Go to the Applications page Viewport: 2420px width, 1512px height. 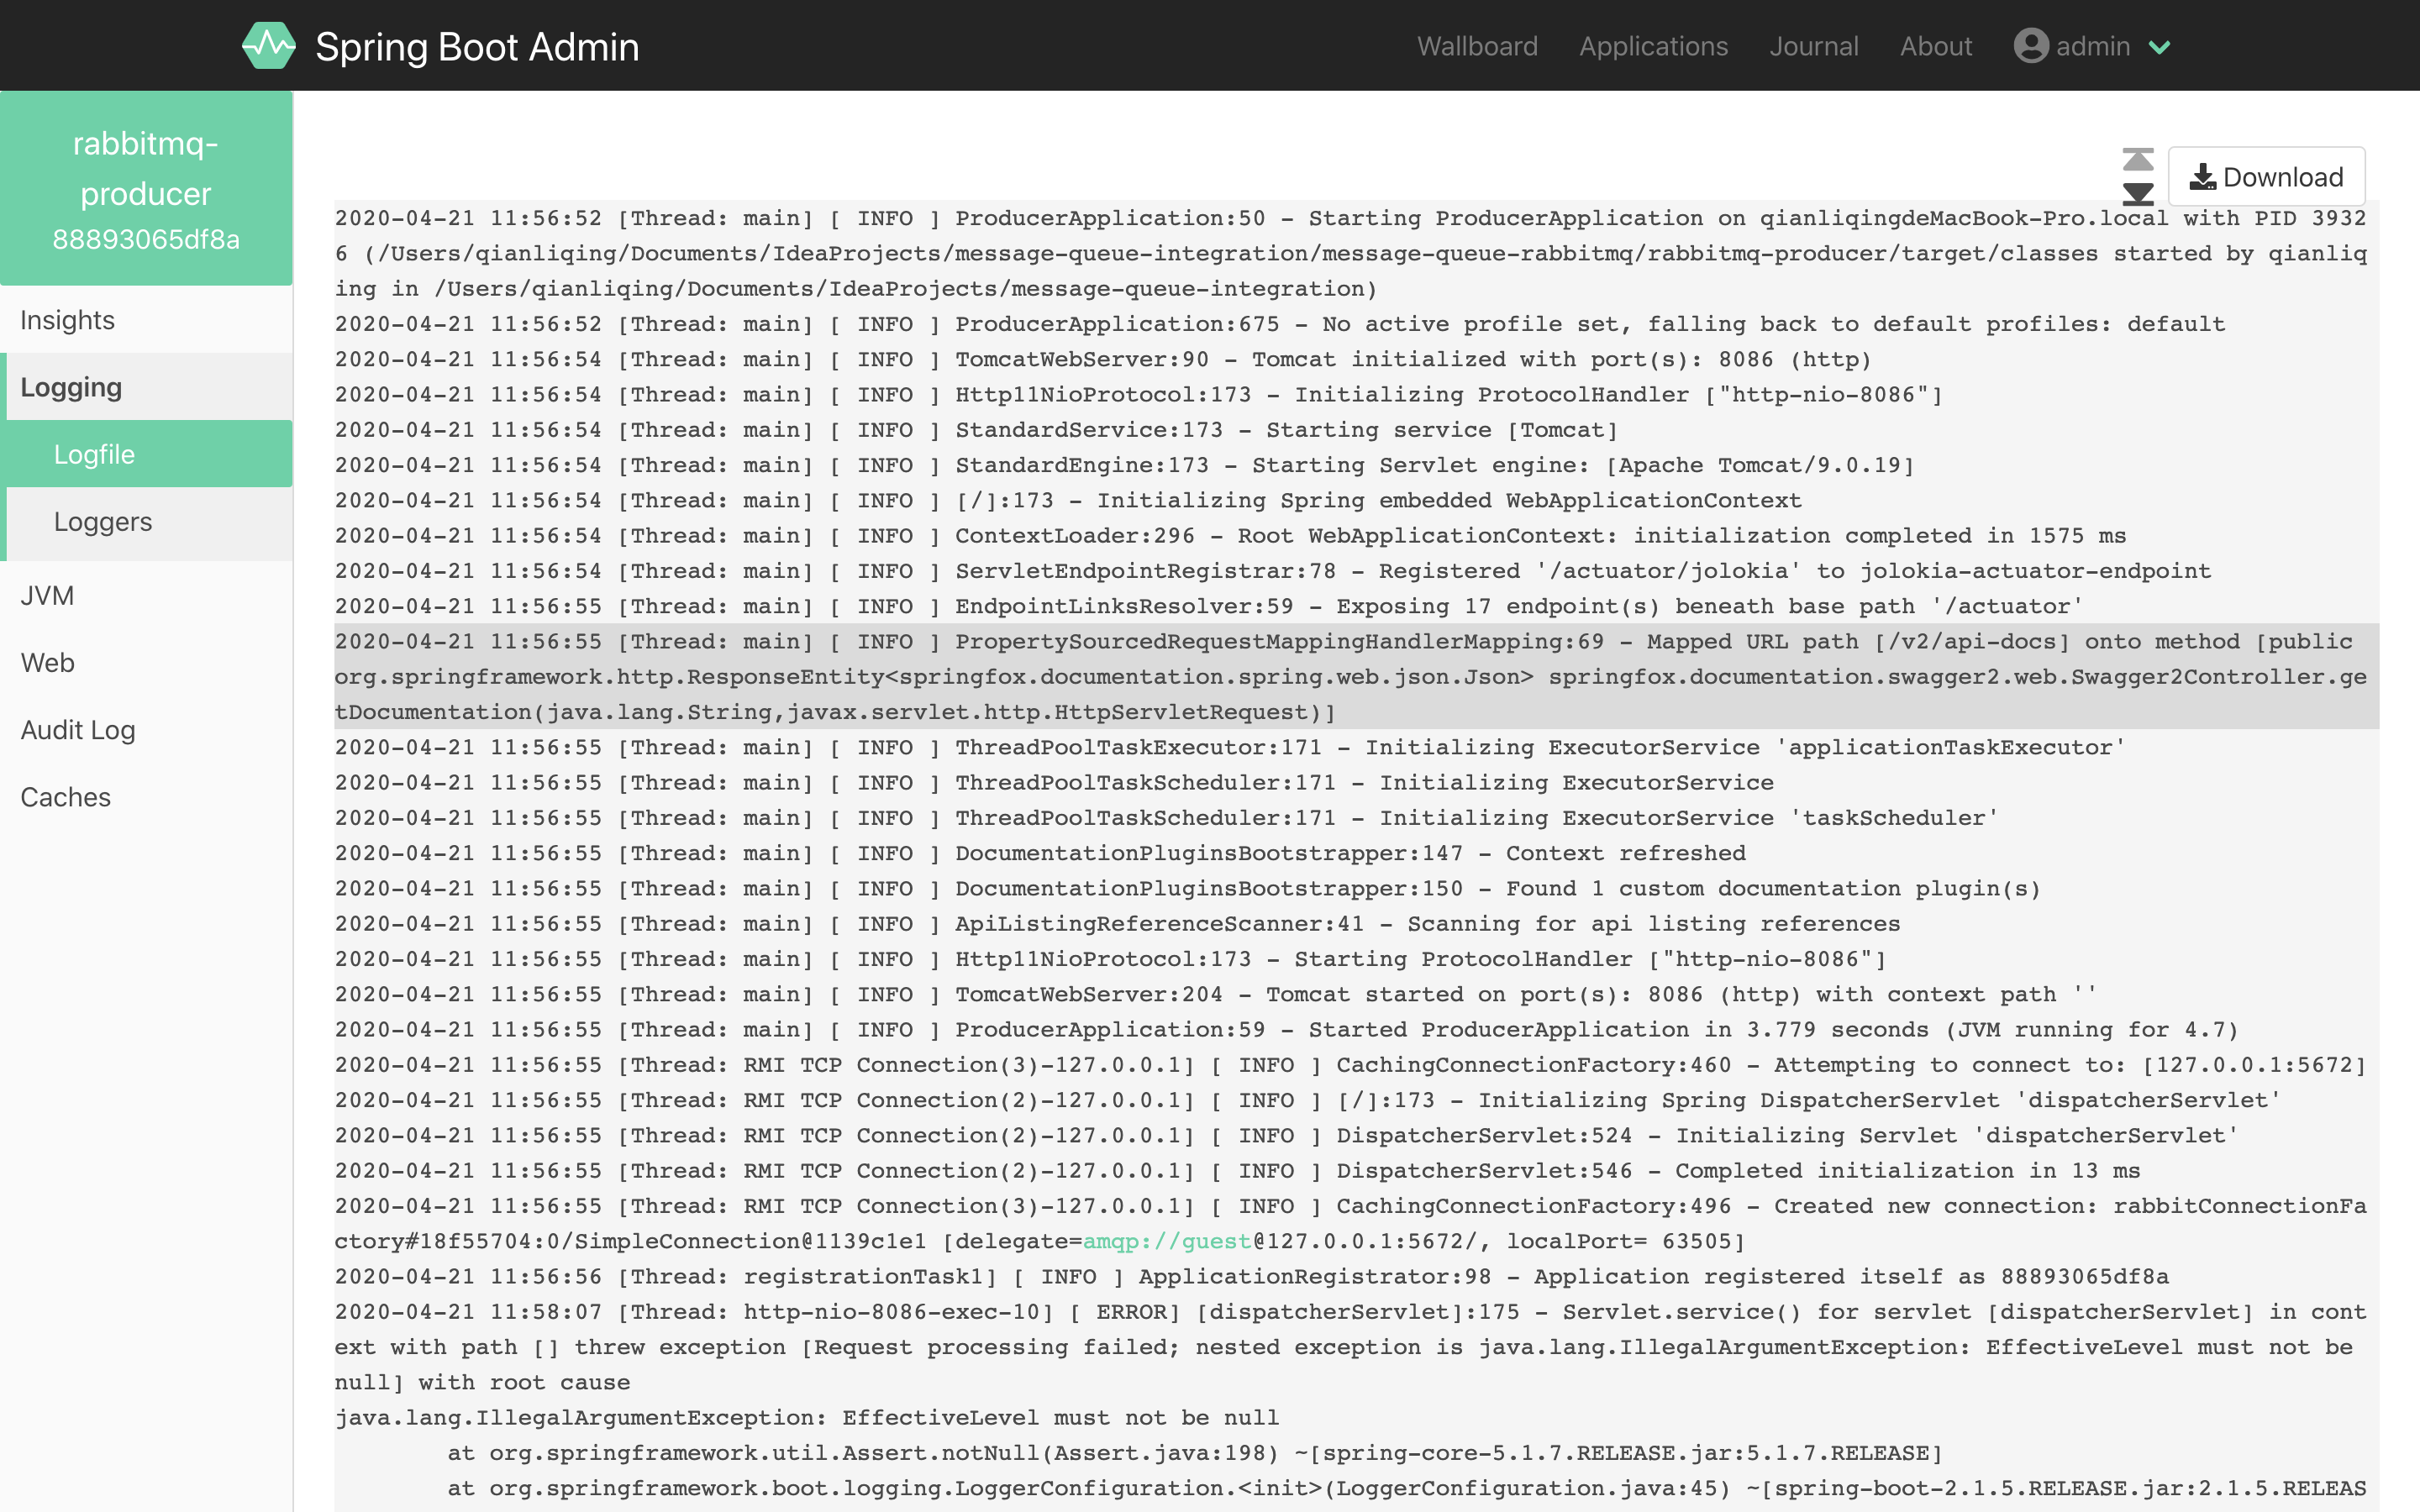1652,46
